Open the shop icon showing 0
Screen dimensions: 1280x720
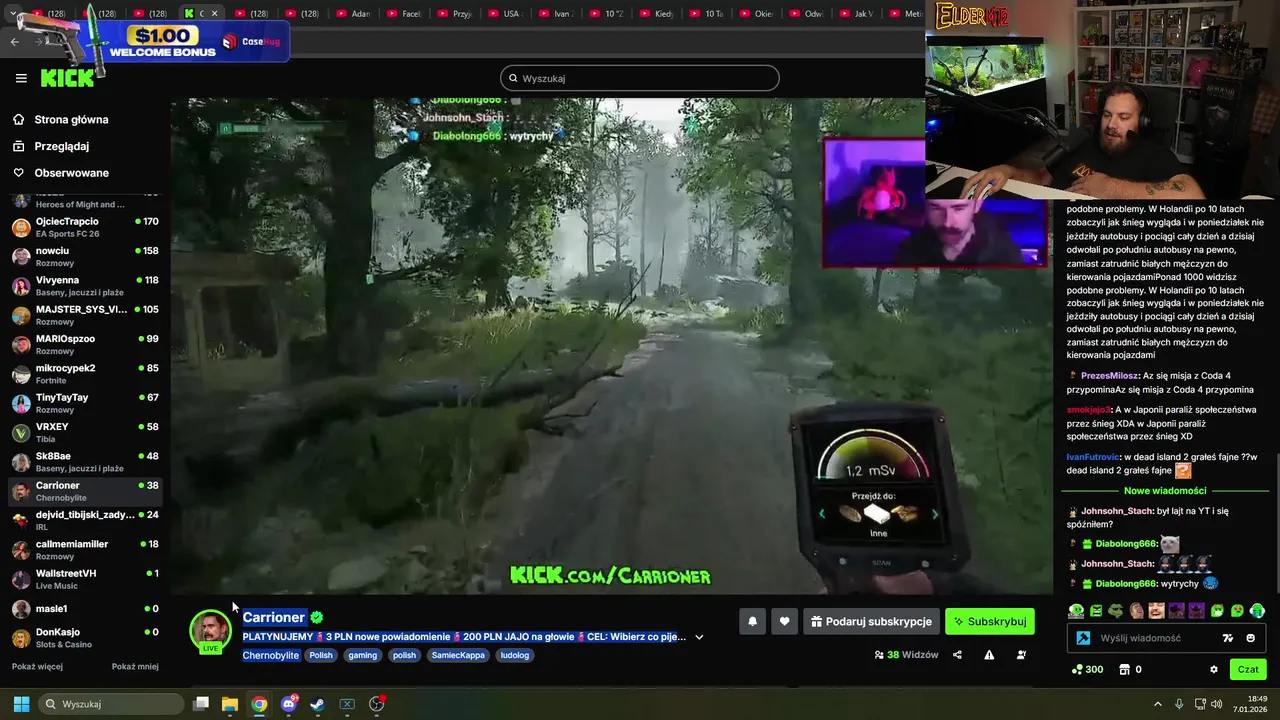pyautogui.click(x=1130, y=669)
